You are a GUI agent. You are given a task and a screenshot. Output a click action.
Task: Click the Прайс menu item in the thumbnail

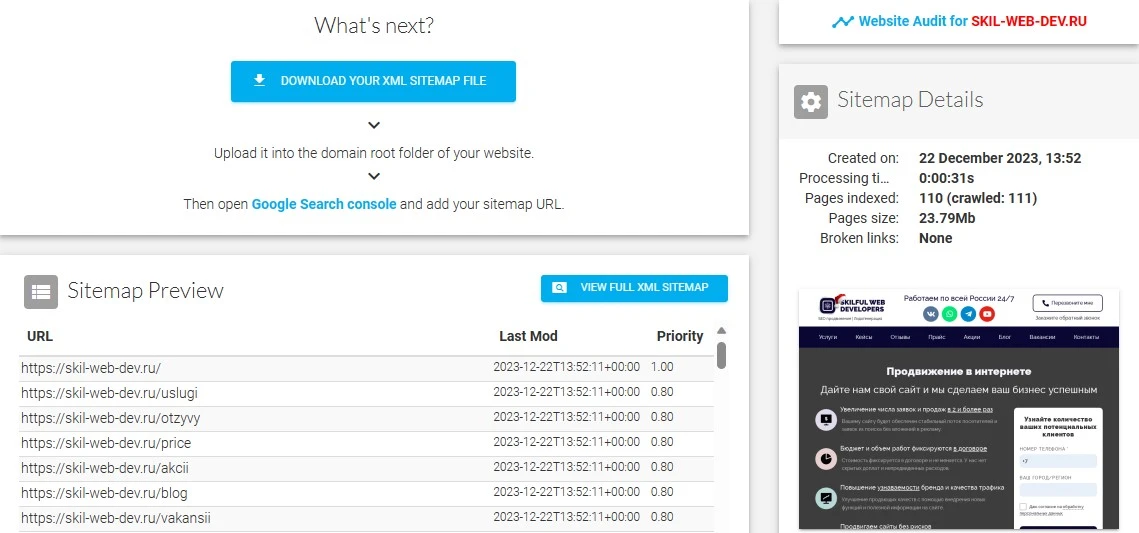[936, 338]
